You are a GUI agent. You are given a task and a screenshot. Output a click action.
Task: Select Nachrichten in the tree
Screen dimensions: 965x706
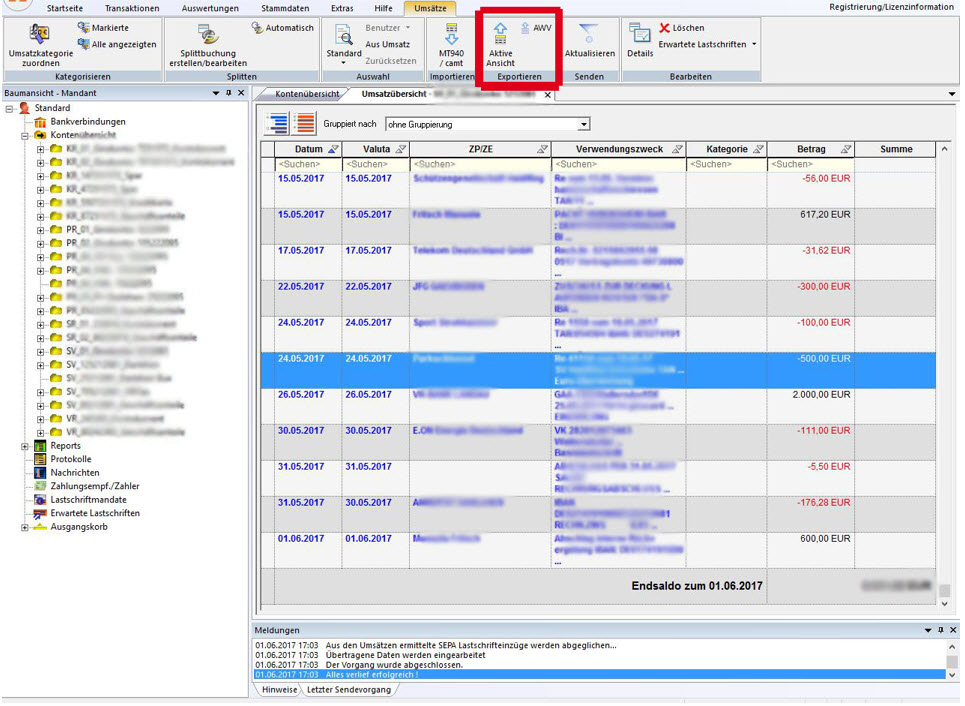74,473
